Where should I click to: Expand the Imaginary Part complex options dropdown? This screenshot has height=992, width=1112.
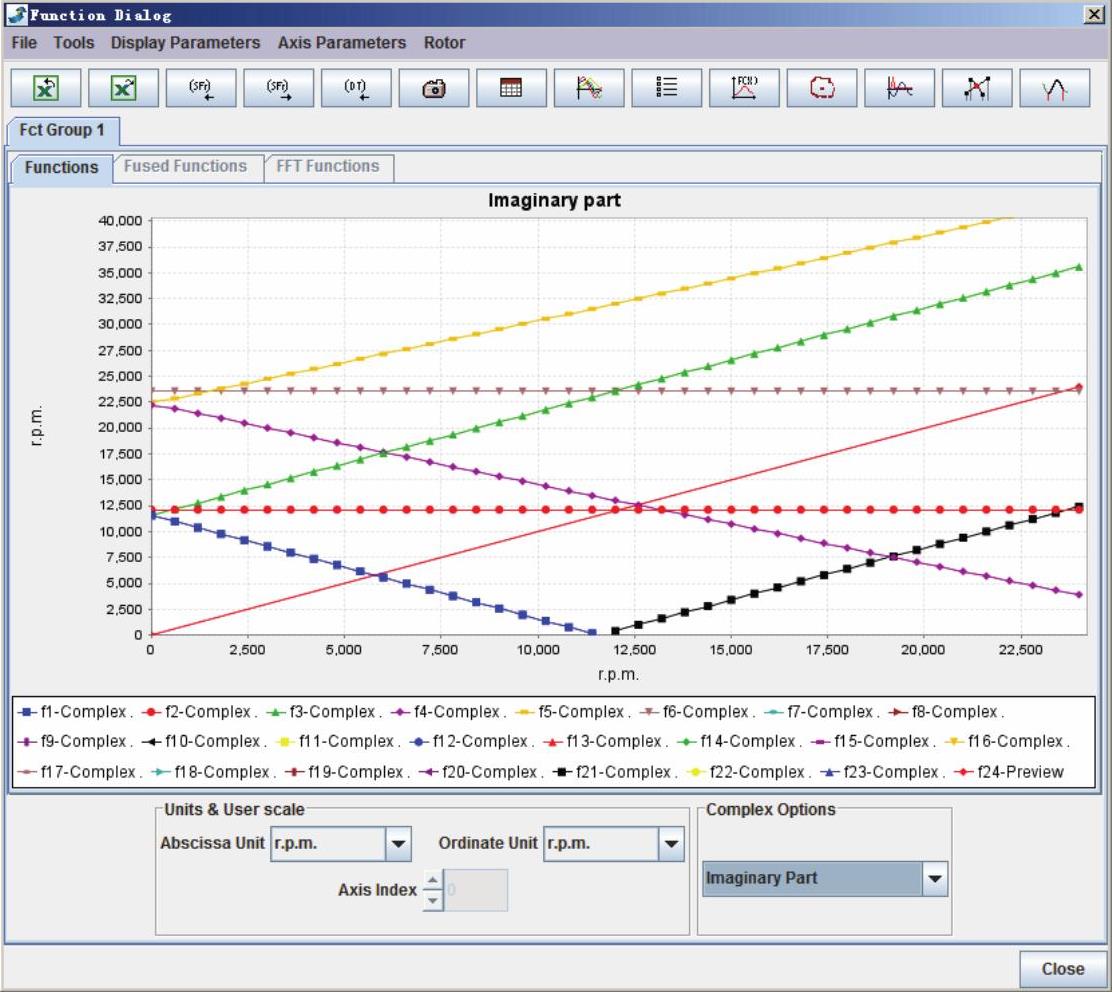point(934,879)
